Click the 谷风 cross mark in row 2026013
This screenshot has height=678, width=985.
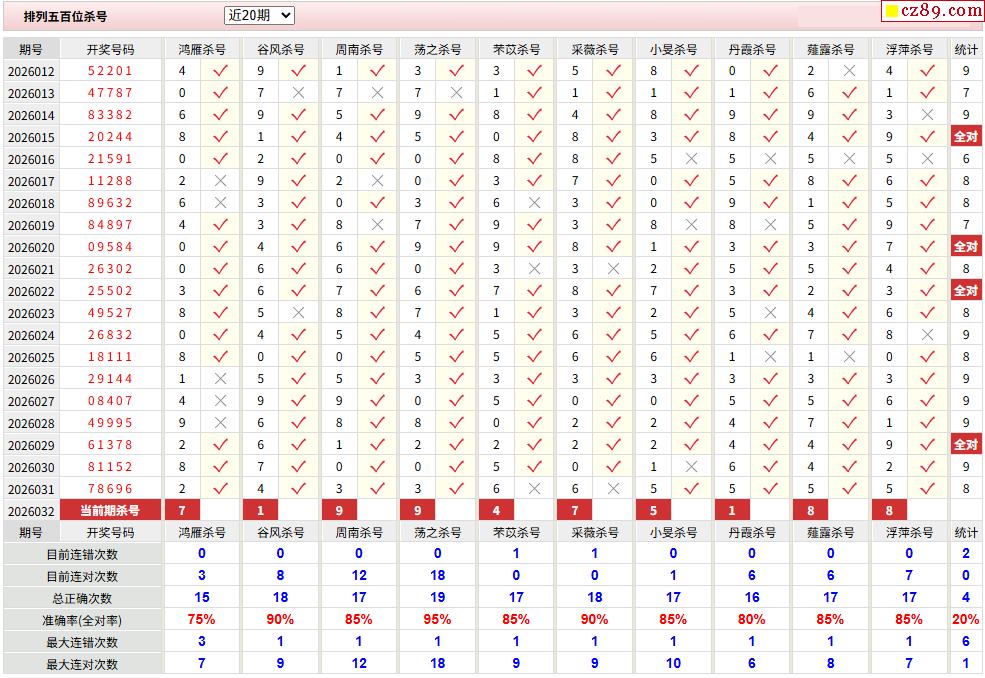click(x=299, y=93)
